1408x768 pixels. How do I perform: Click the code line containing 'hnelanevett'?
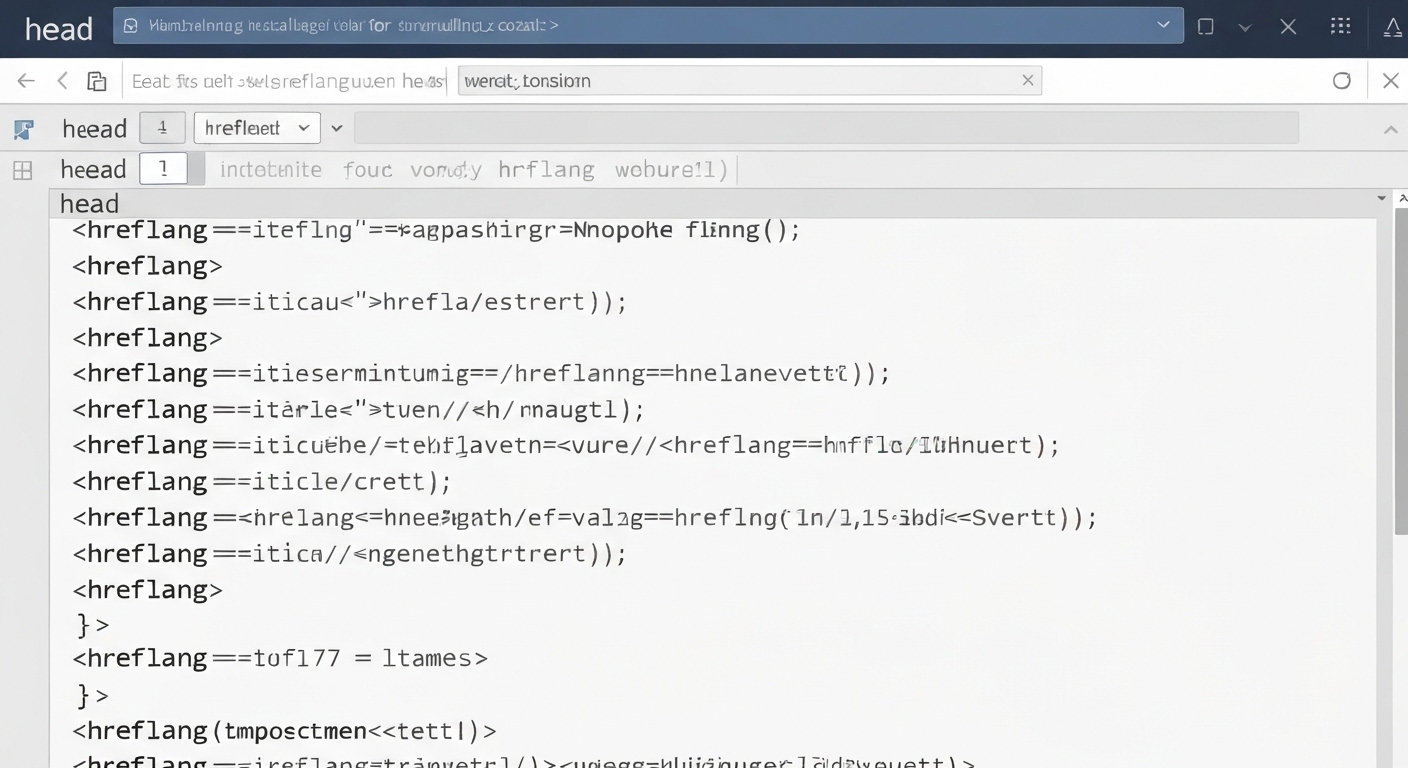point(481,374)
